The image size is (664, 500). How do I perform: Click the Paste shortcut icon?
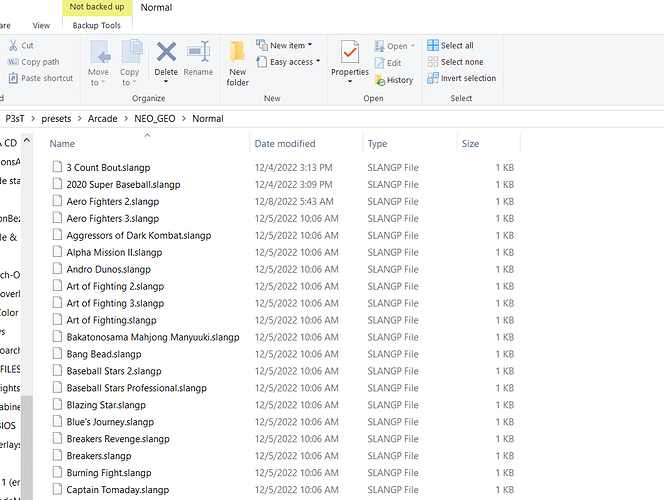[13, 78]
